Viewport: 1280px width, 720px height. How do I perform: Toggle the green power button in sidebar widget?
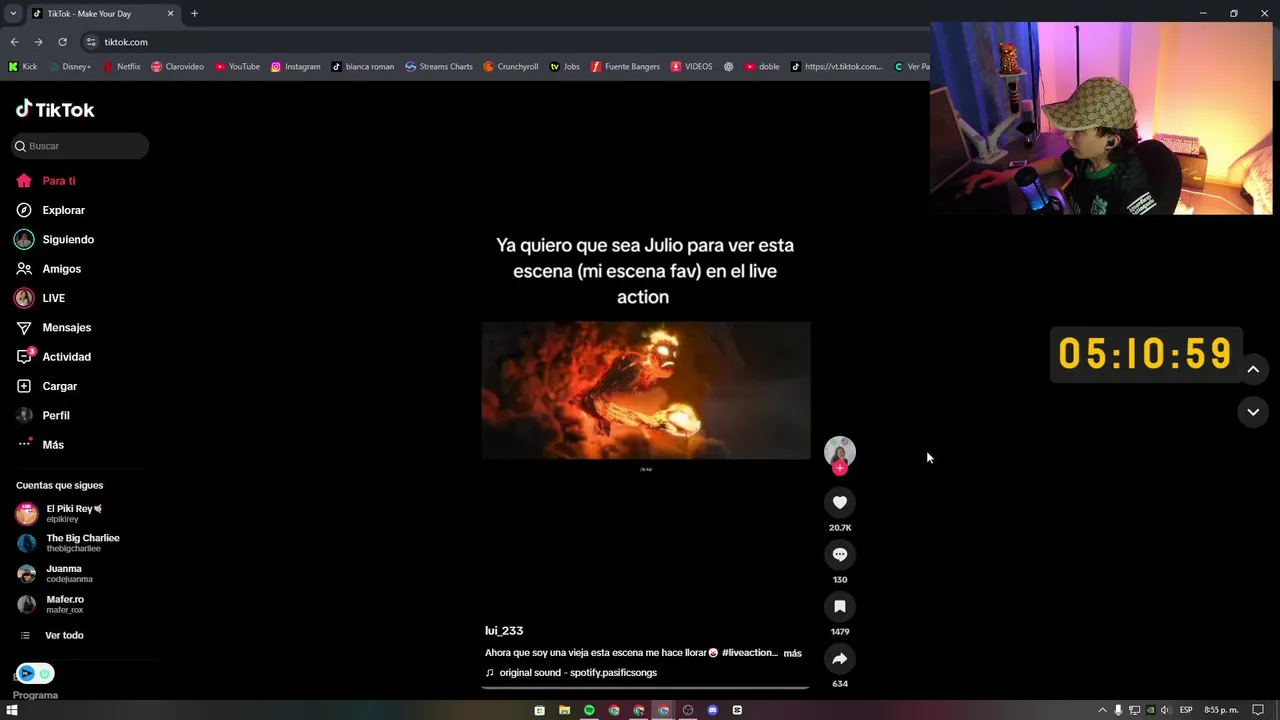tap(45, 674)
